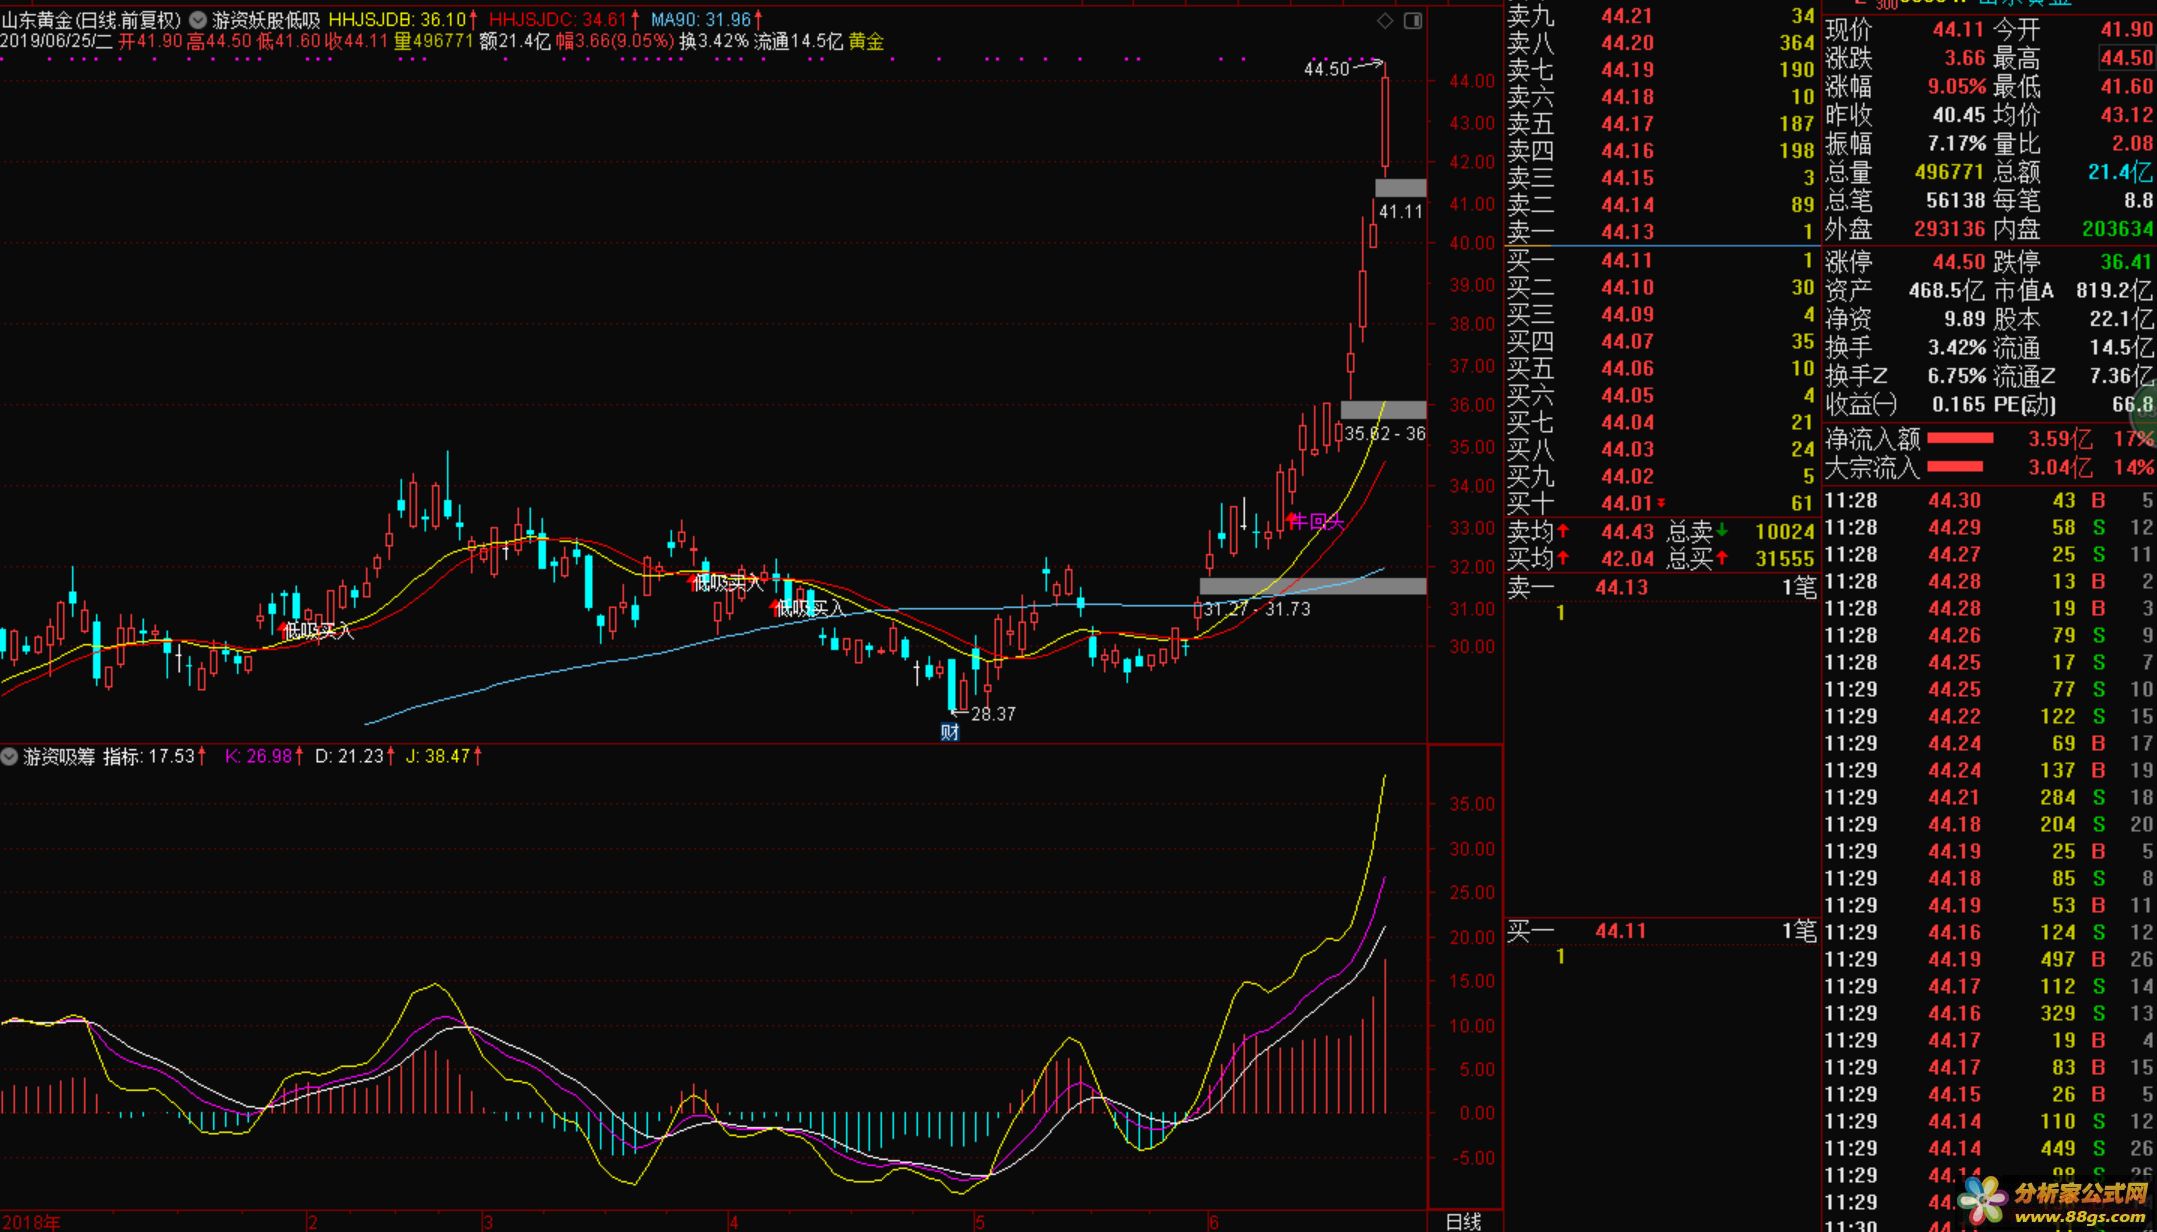Select the tick with 497 lots at 44.19
Image resolution: width=2157 pixels, height=1232 pixels.
(x=1989, y=959)
